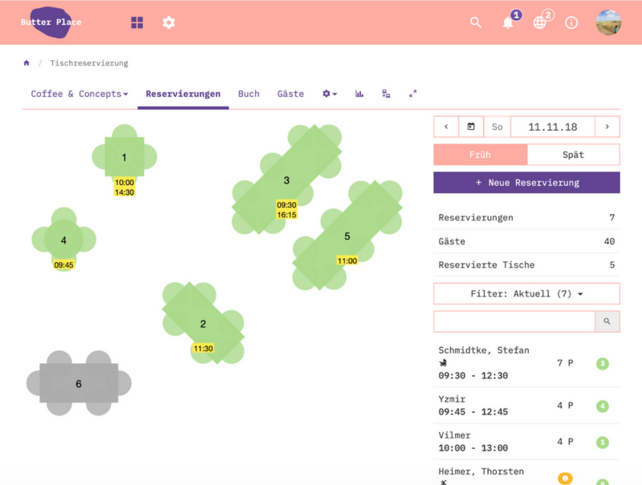Open the Filter: Aktuell (7) dropdown
This screenshot has width=642, height=485.
point(526,294)
